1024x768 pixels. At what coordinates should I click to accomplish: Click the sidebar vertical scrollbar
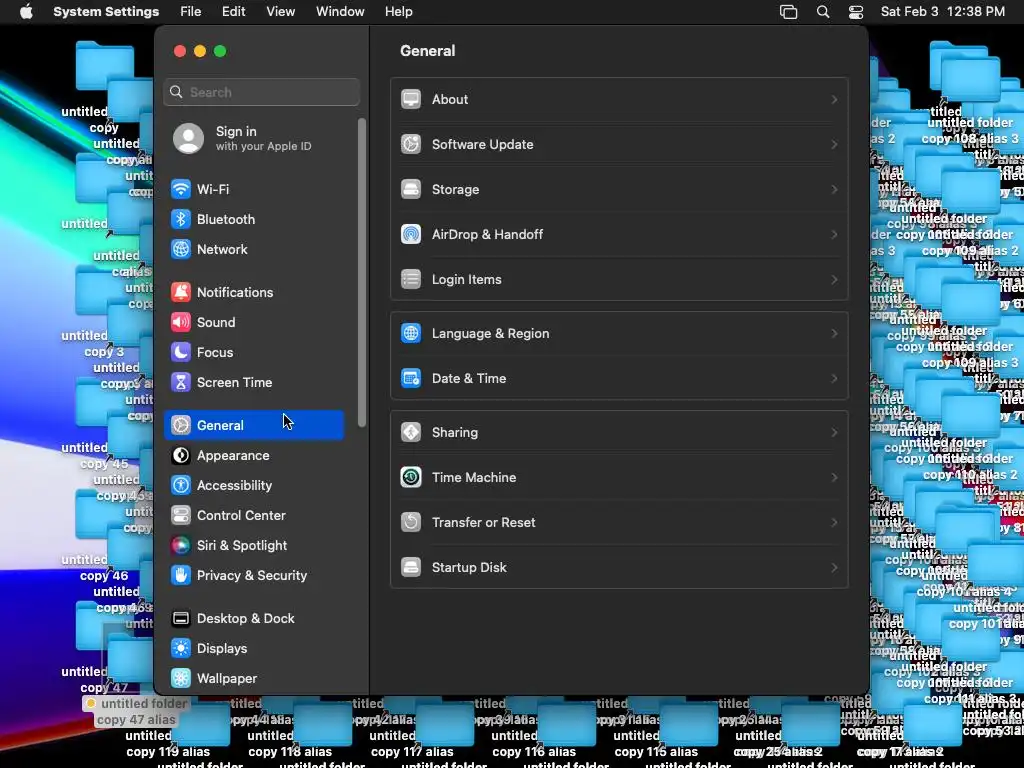coord(362,273)
